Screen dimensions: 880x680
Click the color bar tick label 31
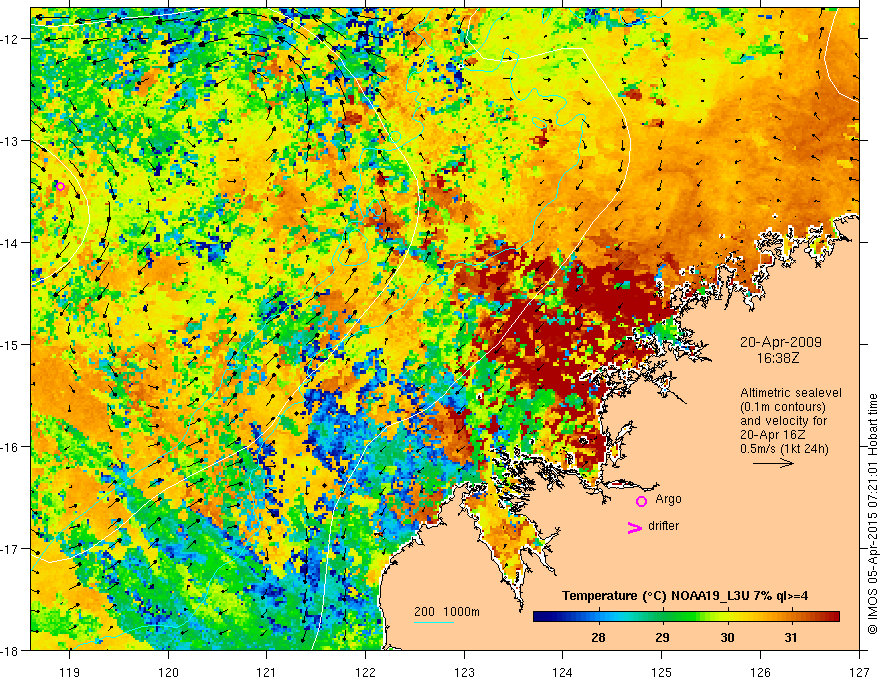coord(791,637)
